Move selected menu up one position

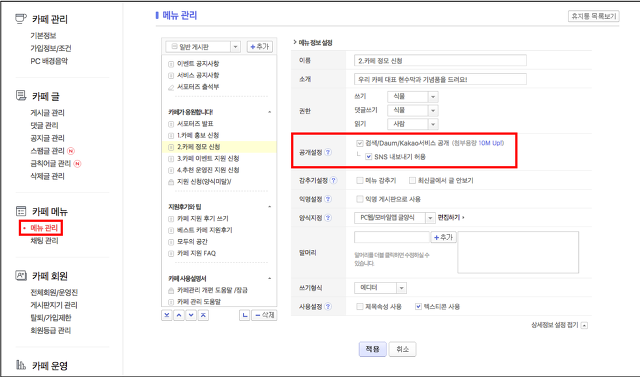[179, 315]
